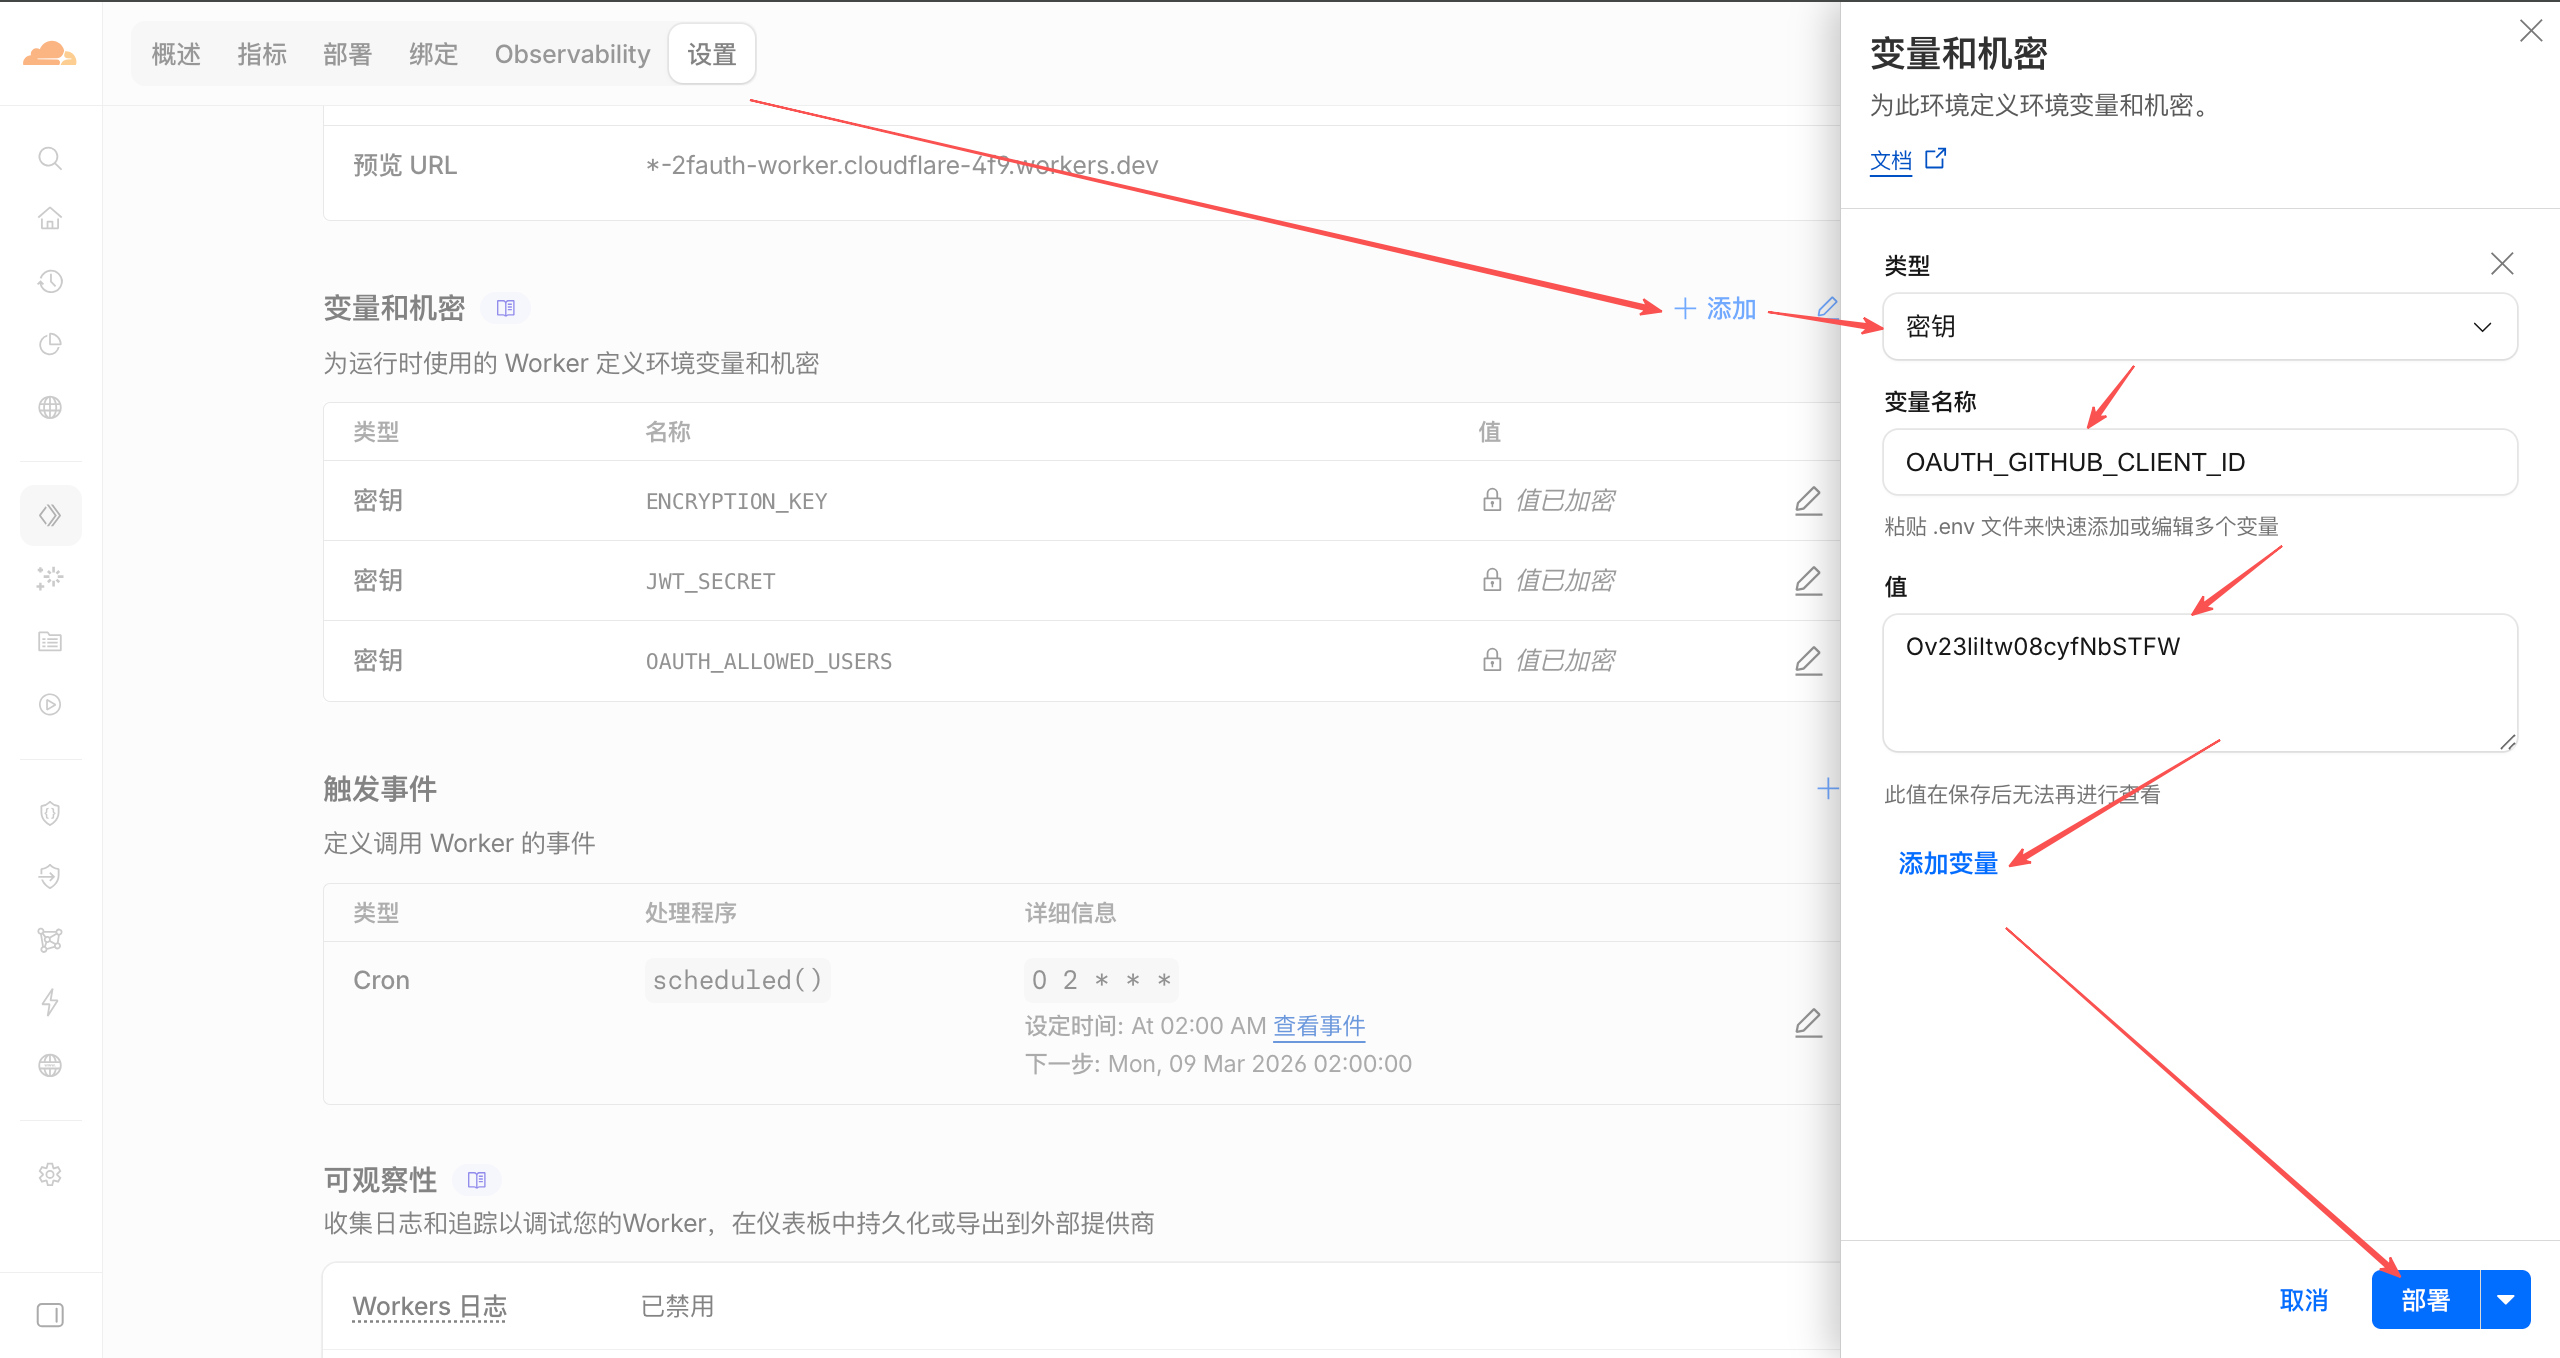Click the variable name input field
The height and width of the screenshot is (1358, 2560).
2199,462
